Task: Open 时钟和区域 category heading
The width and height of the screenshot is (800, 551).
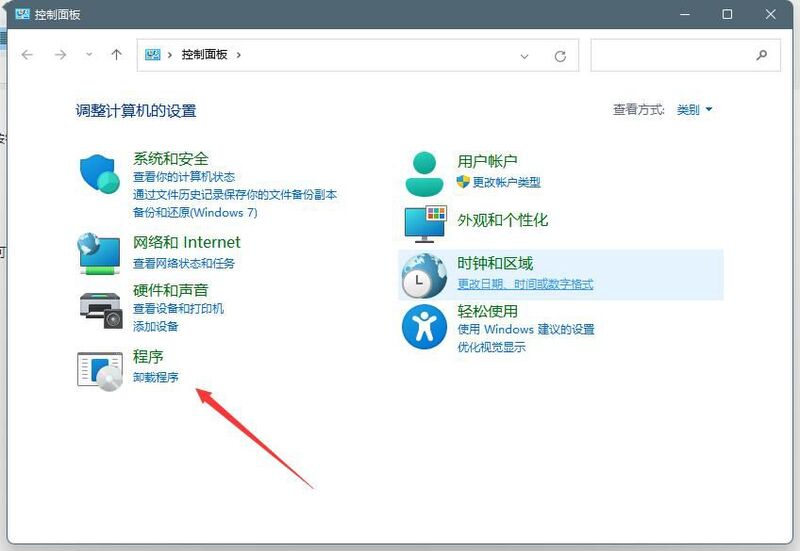Action: click(x=495, y=263)
